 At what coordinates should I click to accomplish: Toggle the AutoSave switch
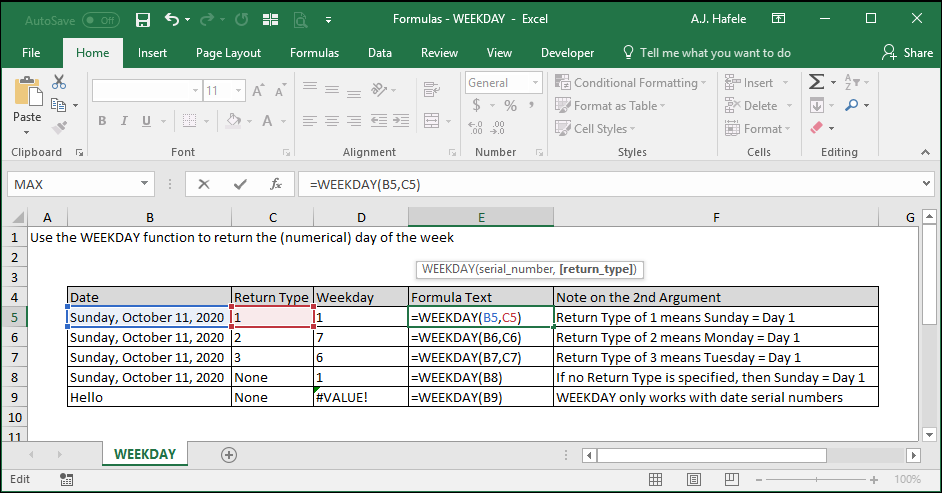[x=101, y=20]
